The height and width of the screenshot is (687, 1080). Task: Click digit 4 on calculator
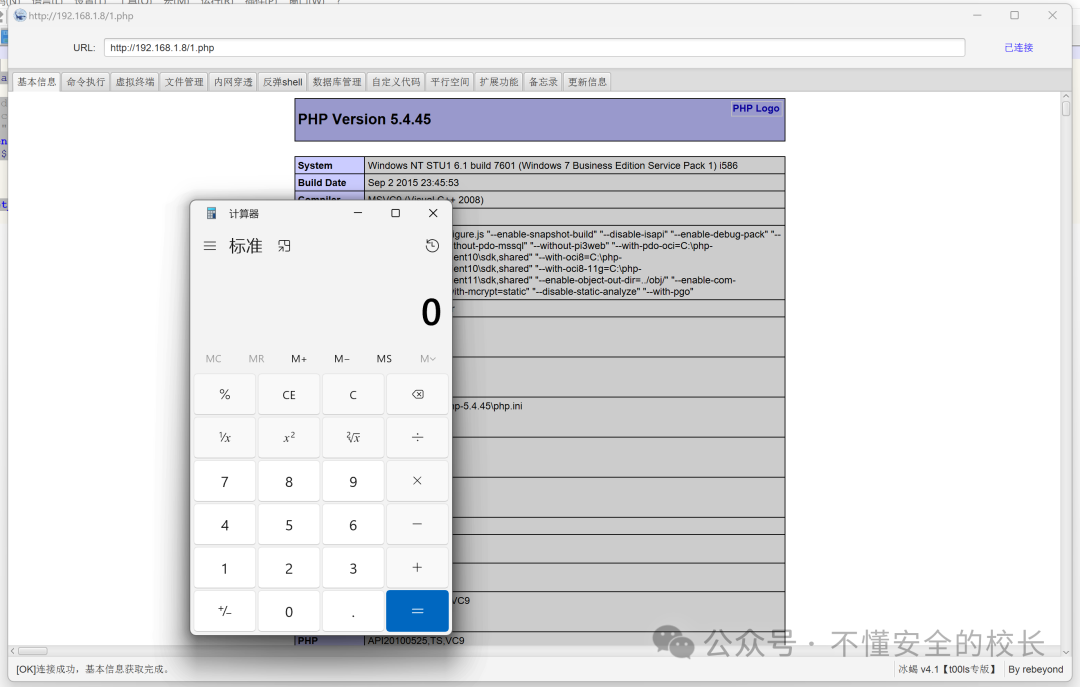[225, 524]
